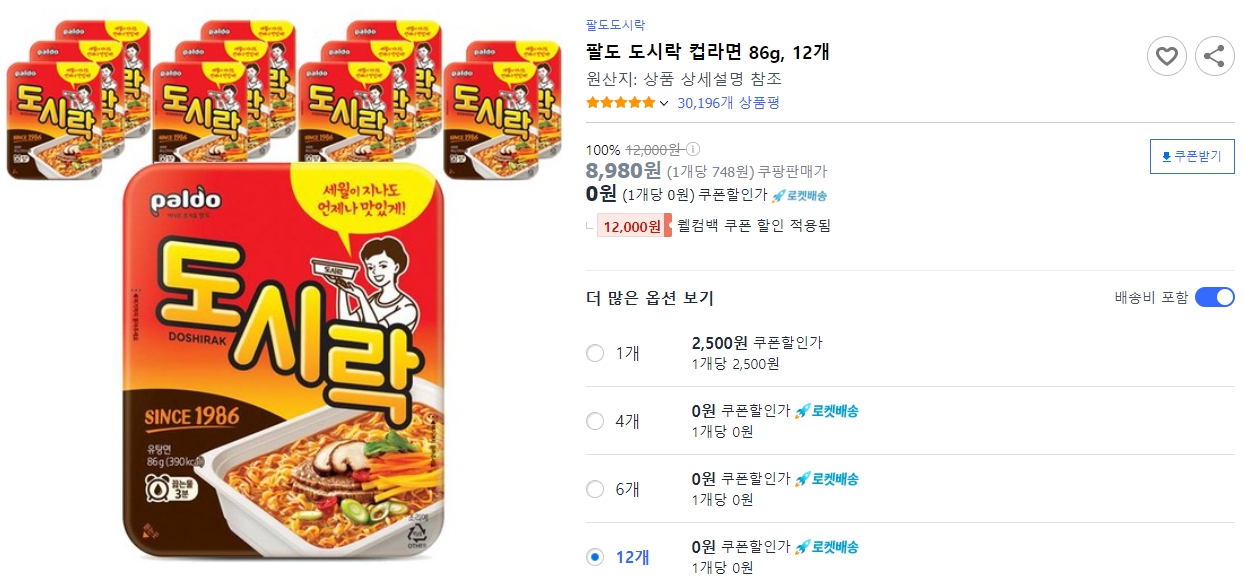The image size is (1246, 584).
Task: Choose the 4개 quantity option
Action: 596,421
